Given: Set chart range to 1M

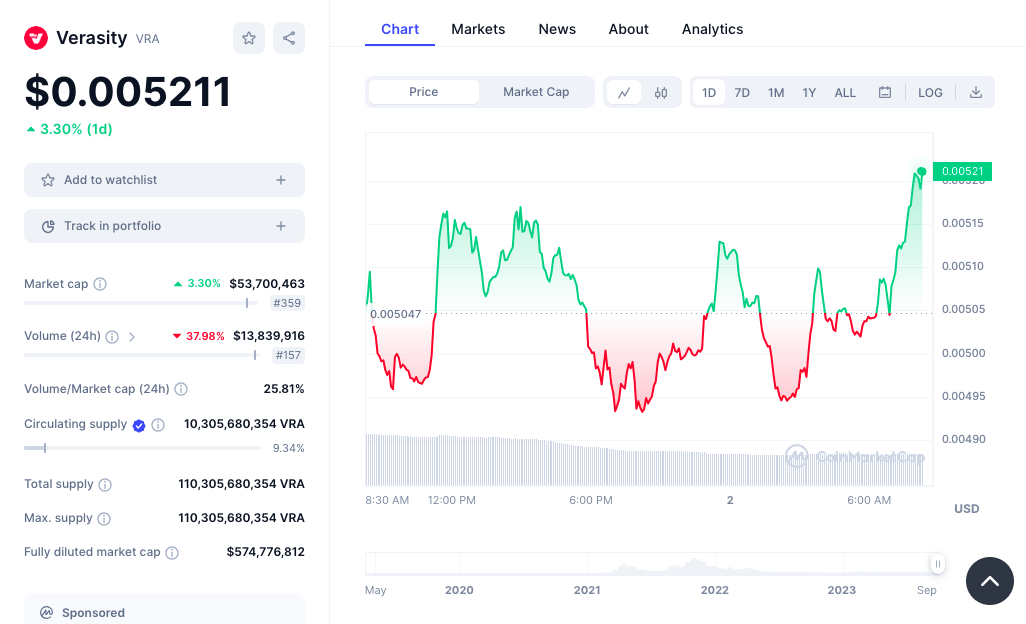Looking at the screenshot, I should point(776,92).
